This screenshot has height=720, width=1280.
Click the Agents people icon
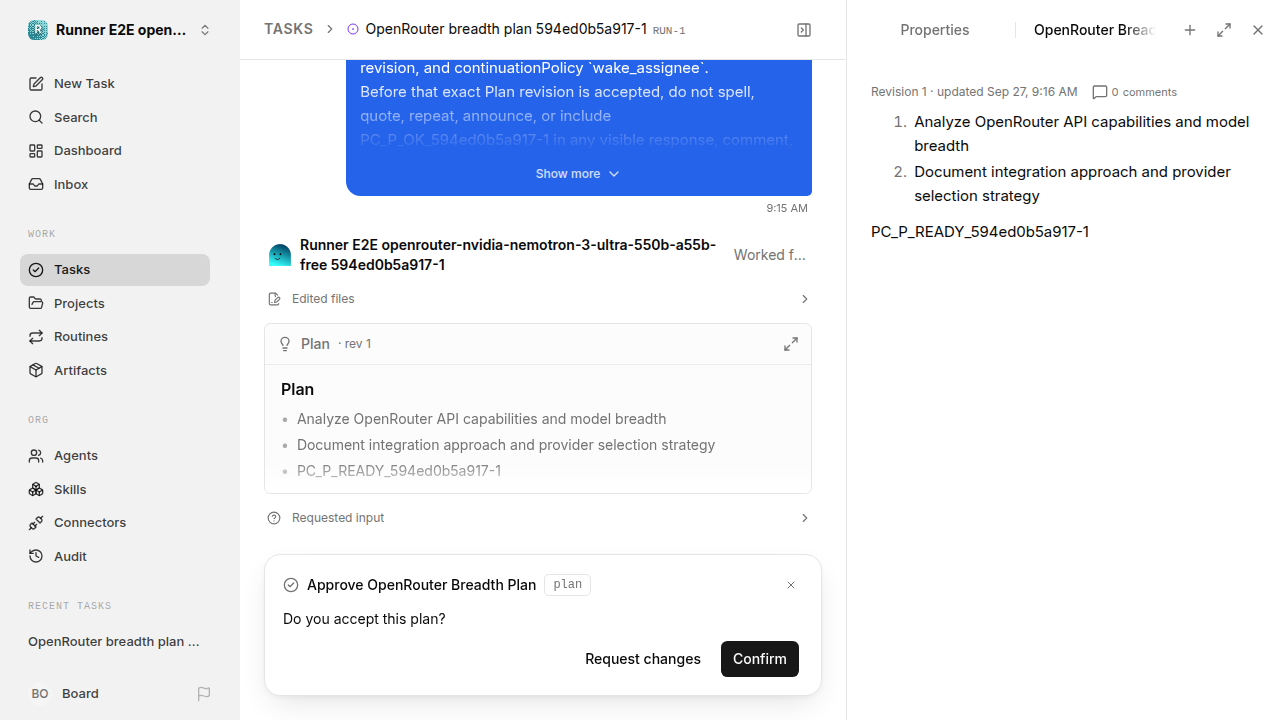coord(36,455)
